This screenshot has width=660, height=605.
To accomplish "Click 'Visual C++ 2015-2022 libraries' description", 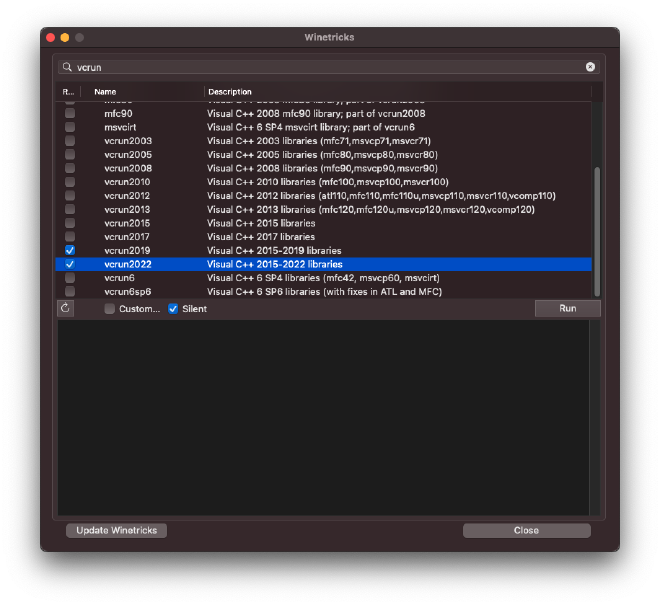I will (x=274, y=264).
